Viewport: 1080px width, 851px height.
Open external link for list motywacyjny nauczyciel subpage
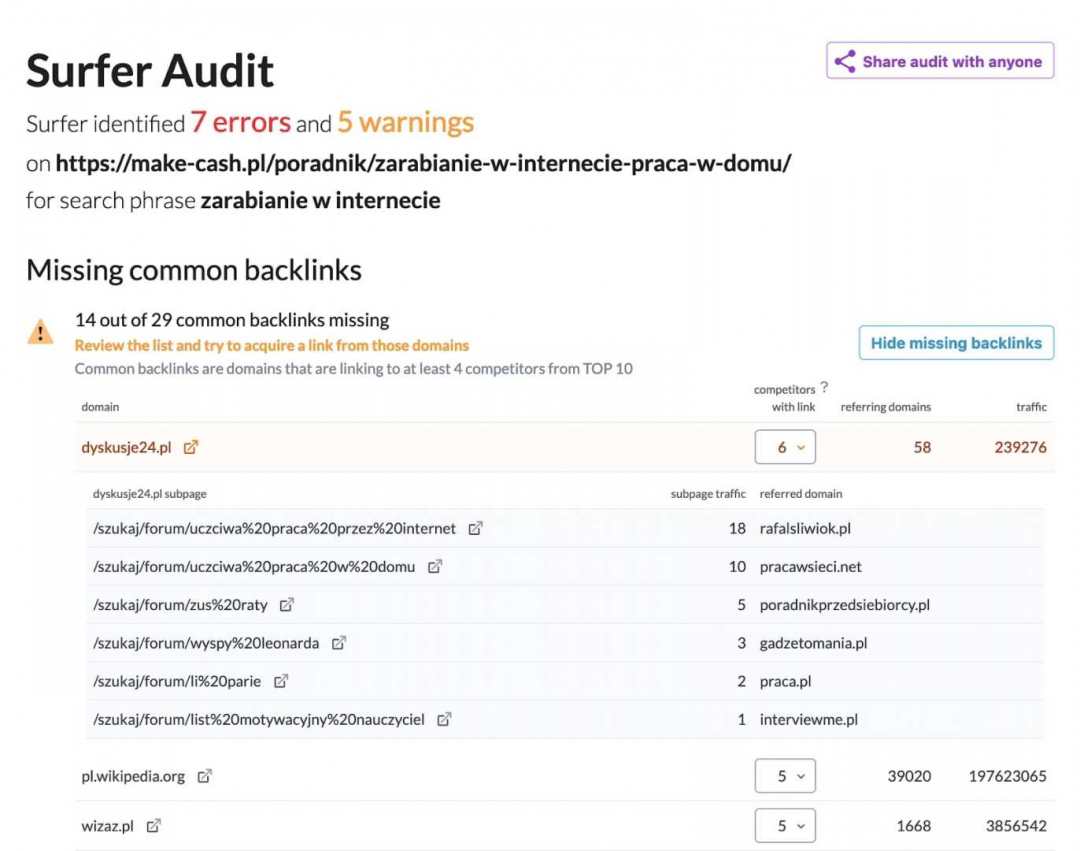(445, 719)
